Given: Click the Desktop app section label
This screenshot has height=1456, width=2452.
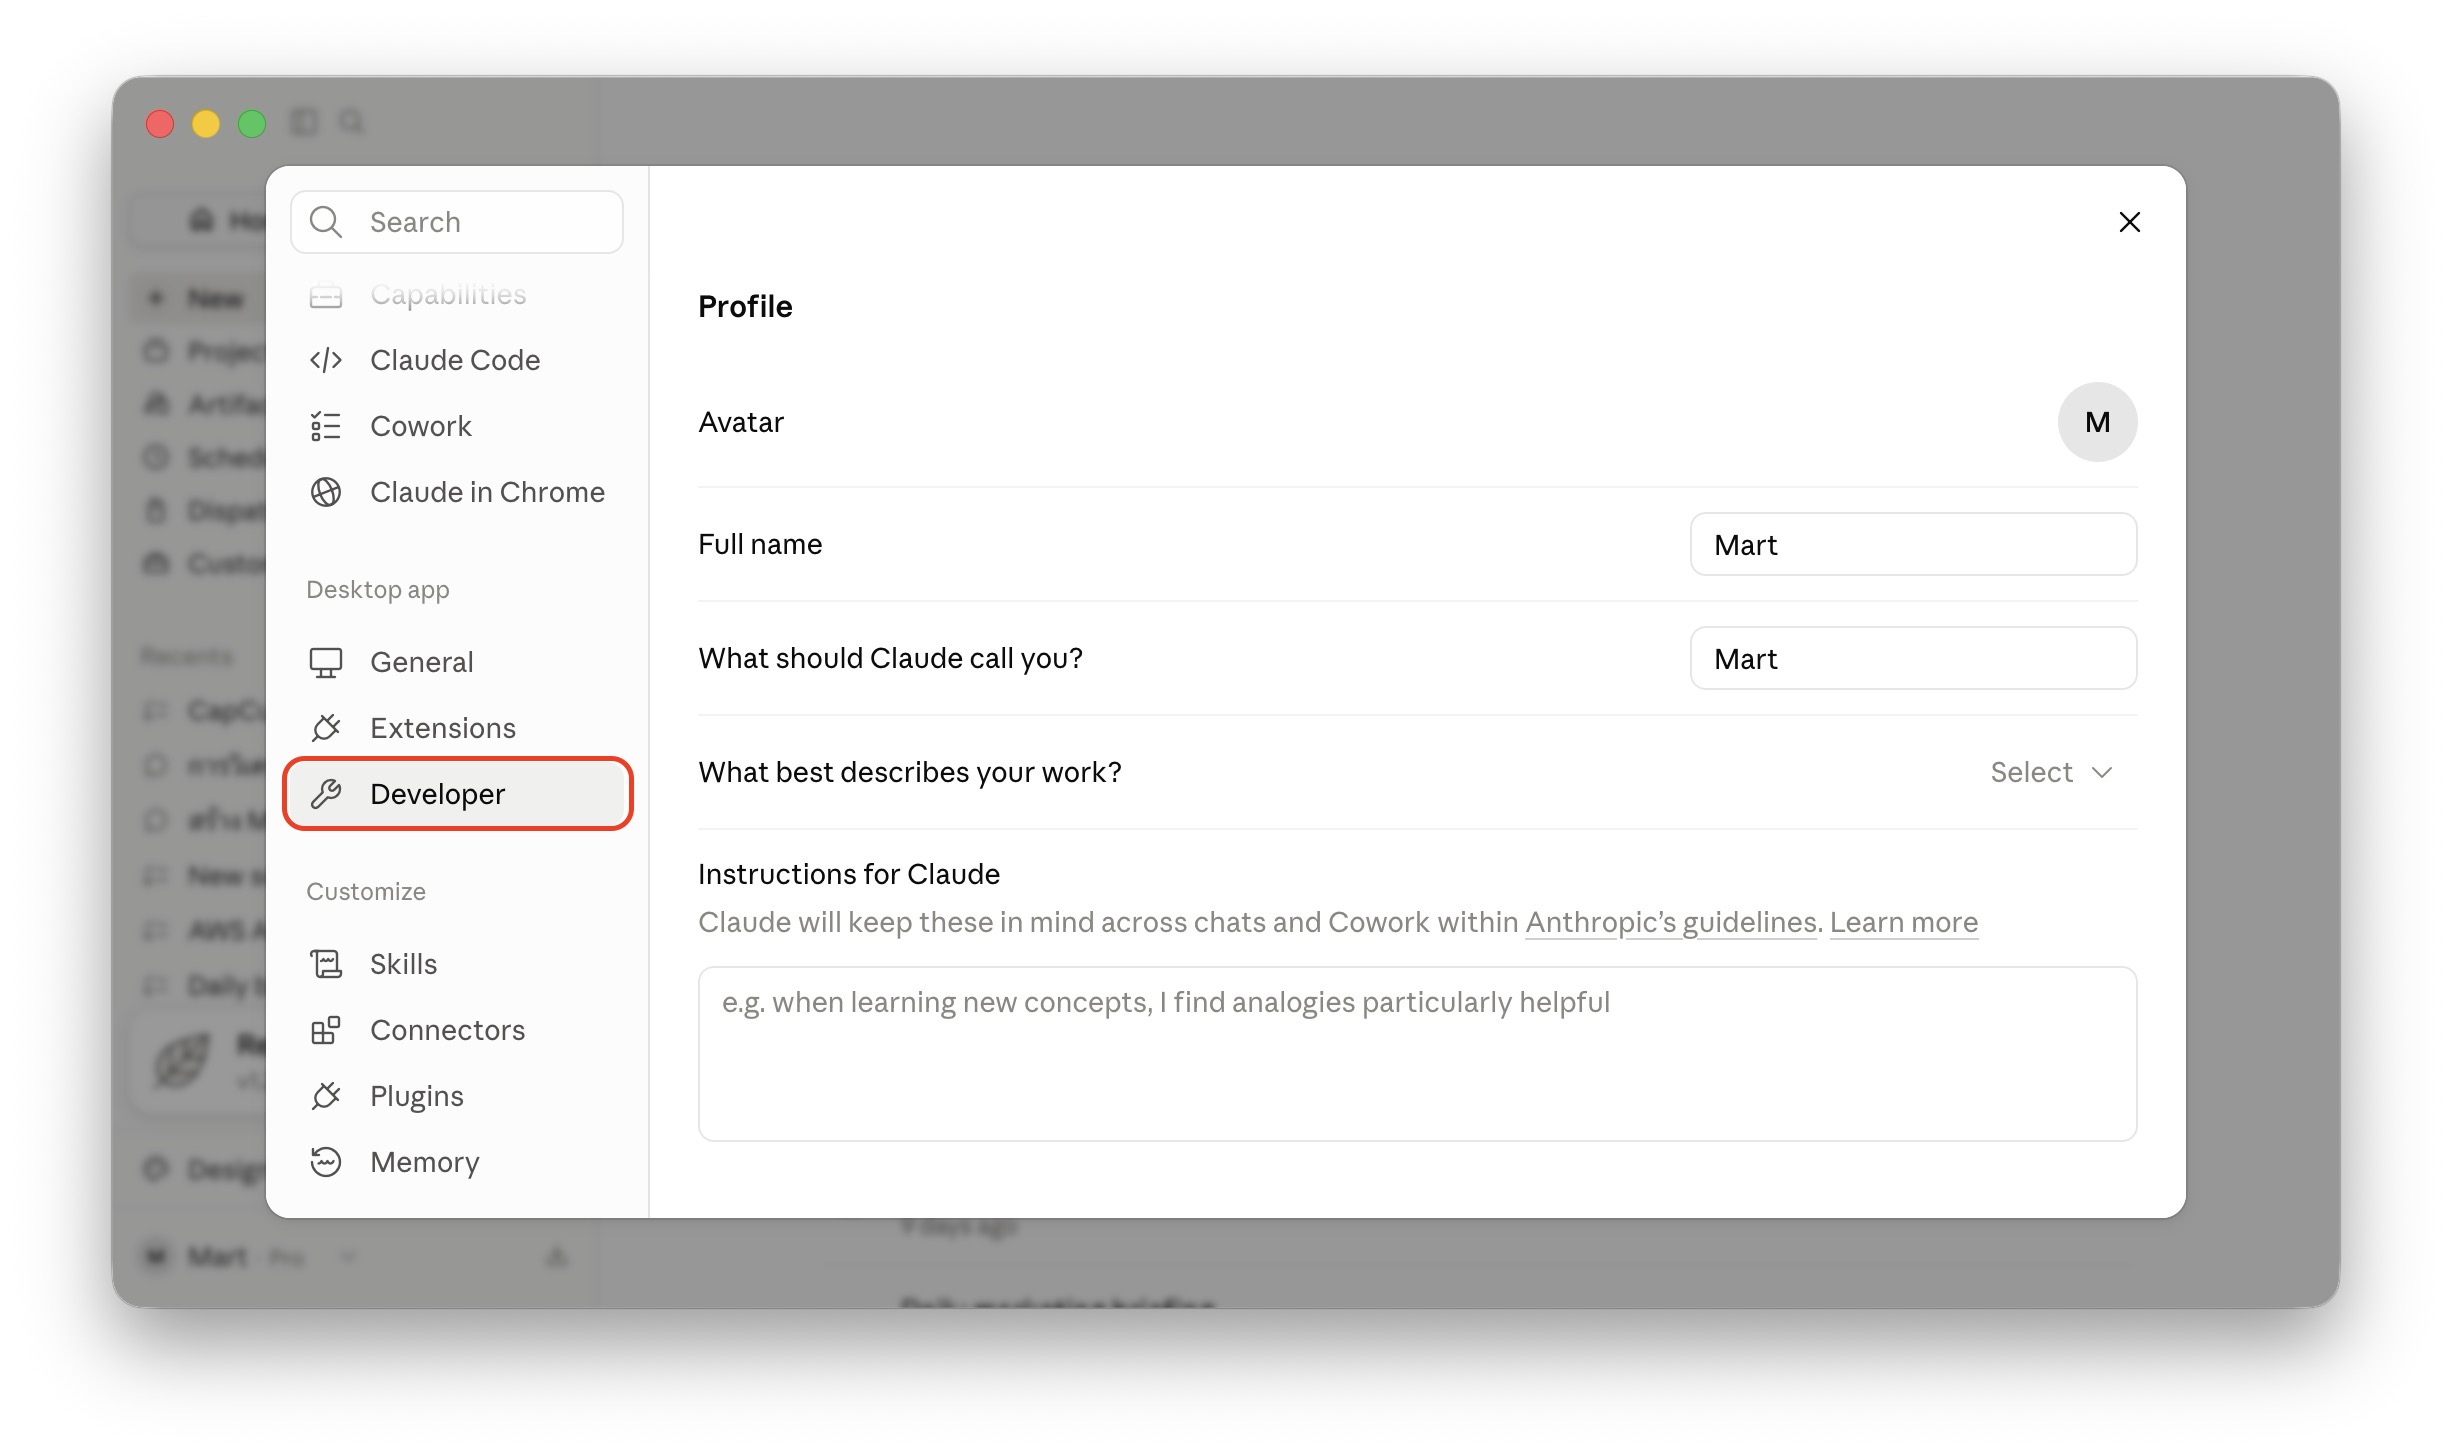Looking at the screenshot, I should point(378,590).
